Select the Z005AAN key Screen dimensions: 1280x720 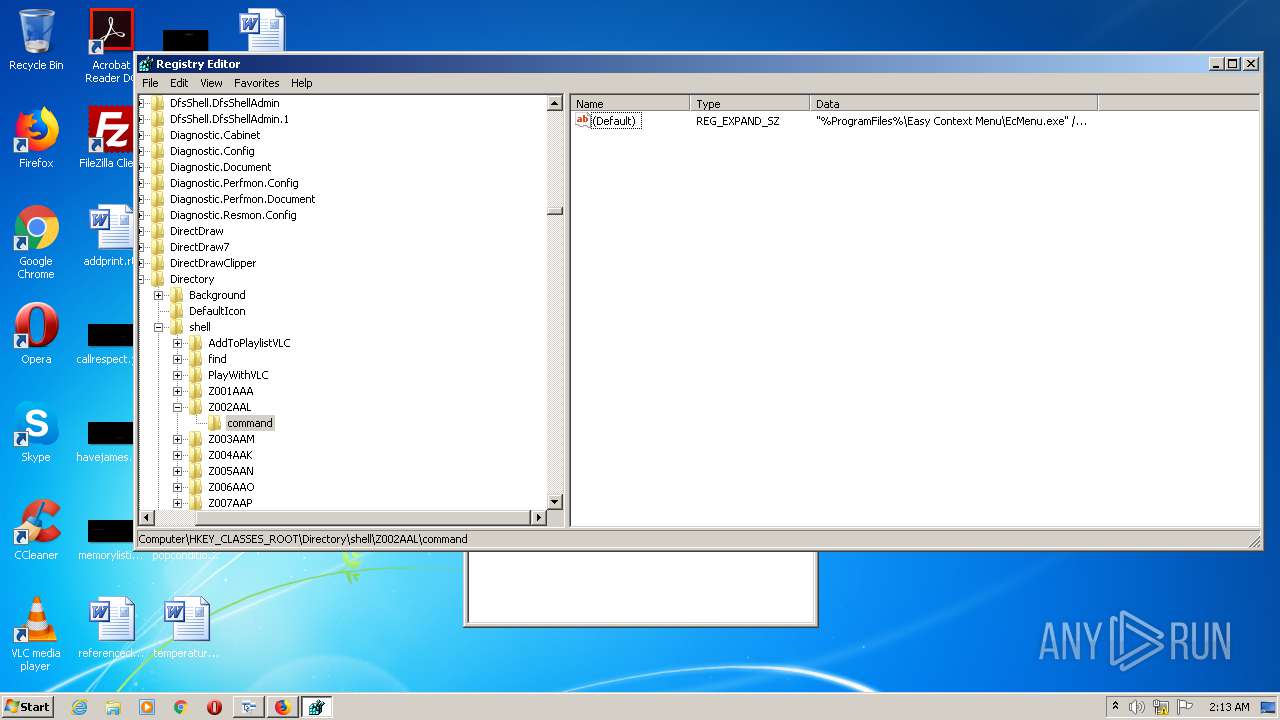[231, 471]
